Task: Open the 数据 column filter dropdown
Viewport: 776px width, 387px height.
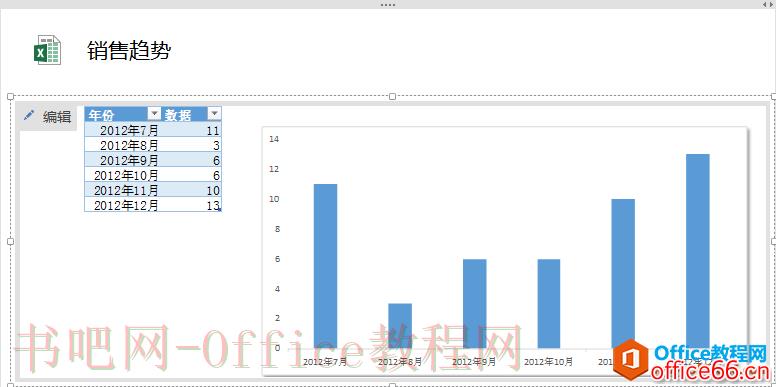Action: (214, 114)
